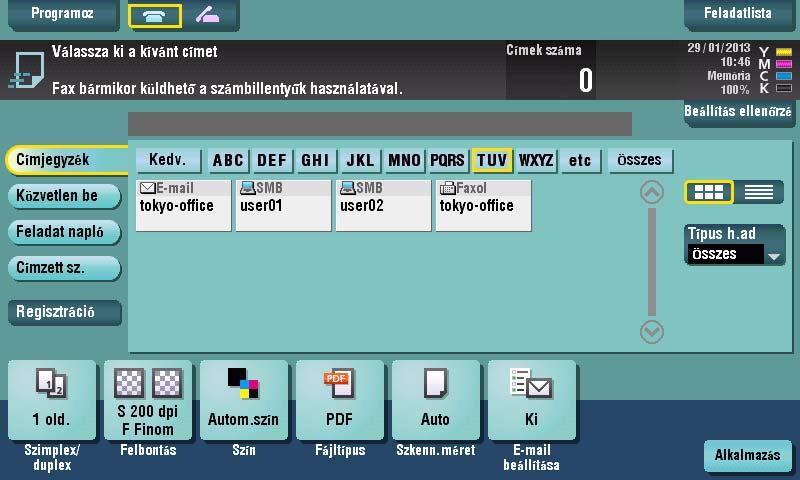Filter addresses by TUV tab

pos(492,160)
